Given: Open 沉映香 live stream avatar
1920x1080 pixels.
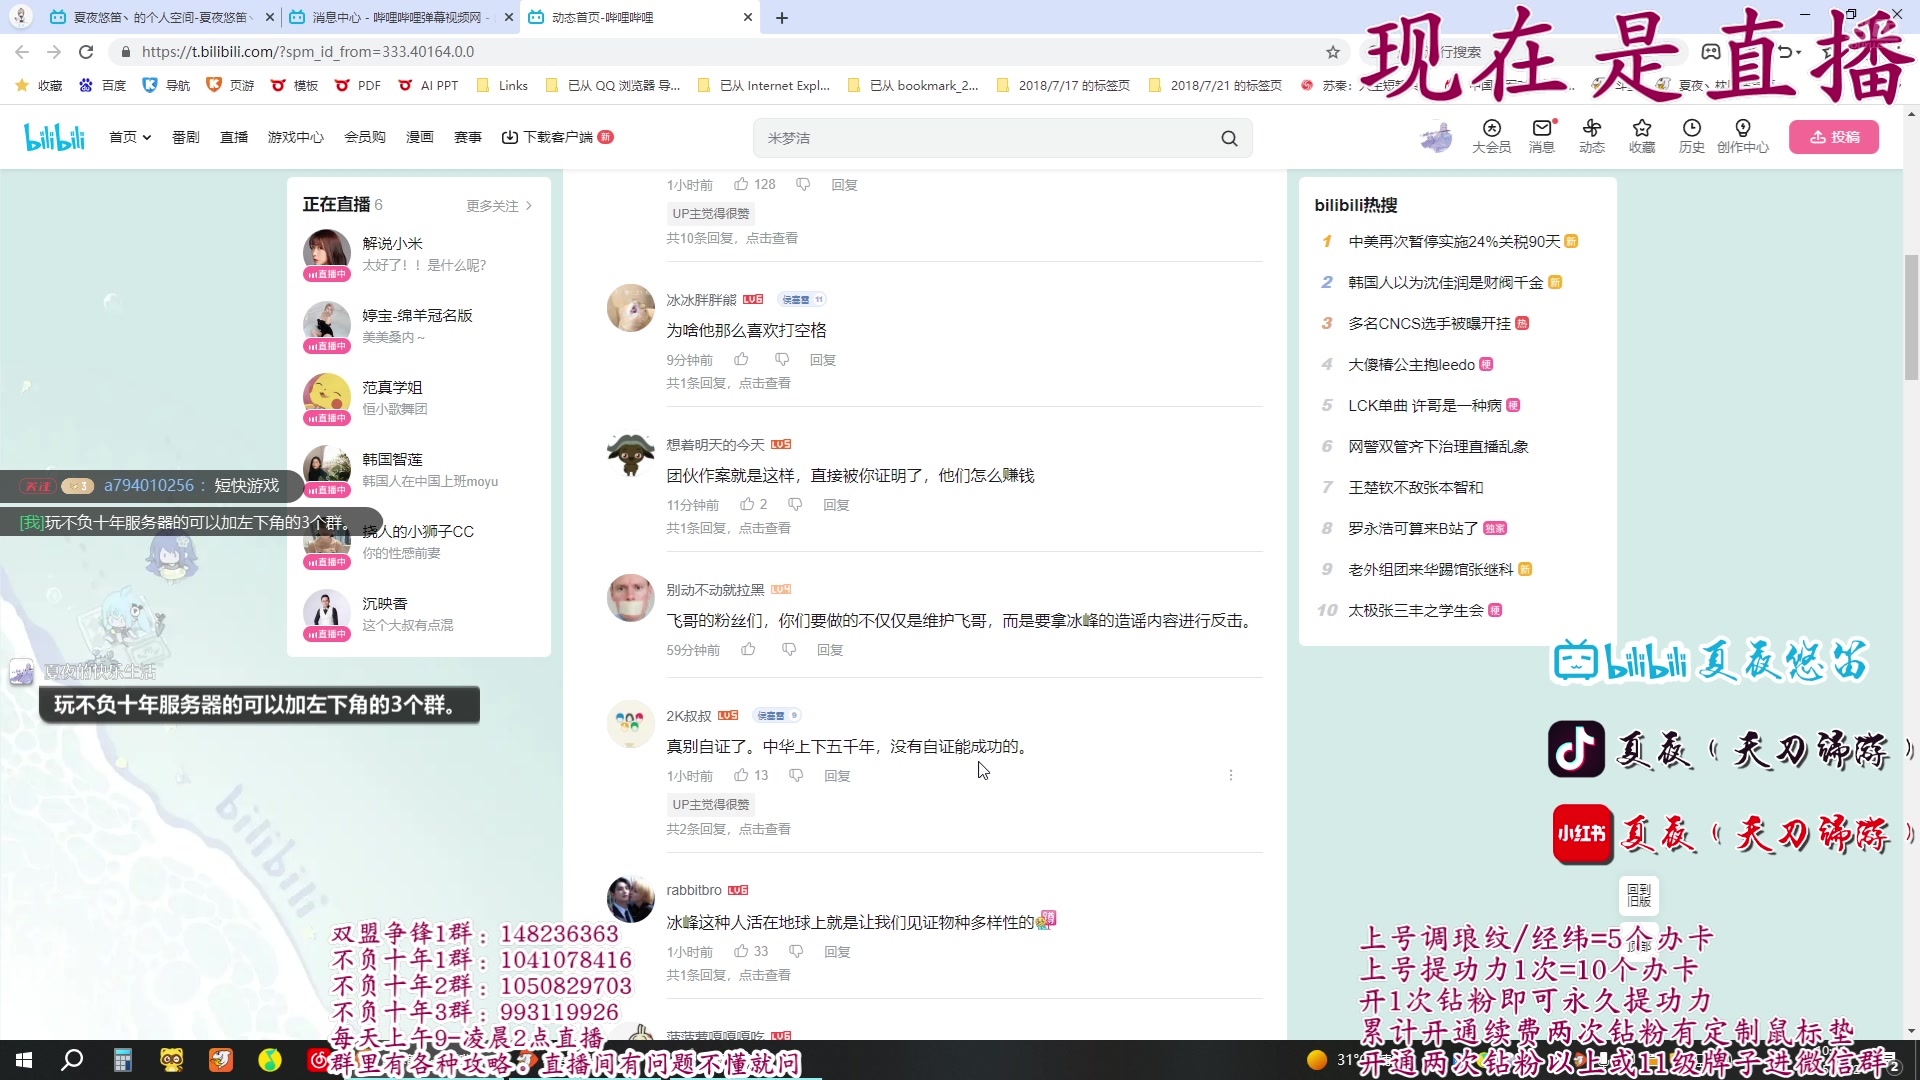Looking at the screenshot, I should pos(326,612).
